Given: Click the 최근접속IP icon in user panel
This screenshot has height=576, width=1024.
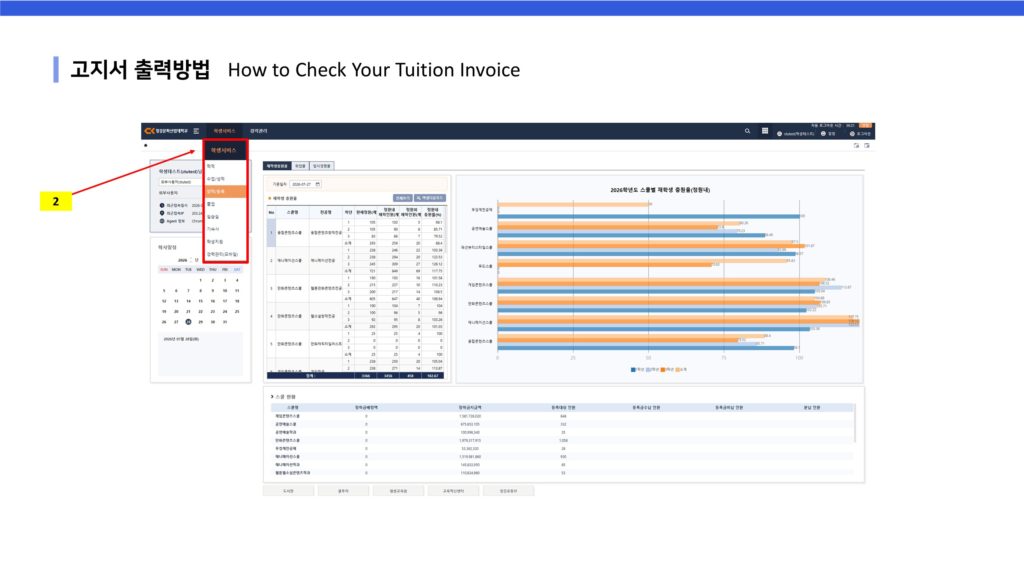Looking at the screenshot, I should (162, 213).
